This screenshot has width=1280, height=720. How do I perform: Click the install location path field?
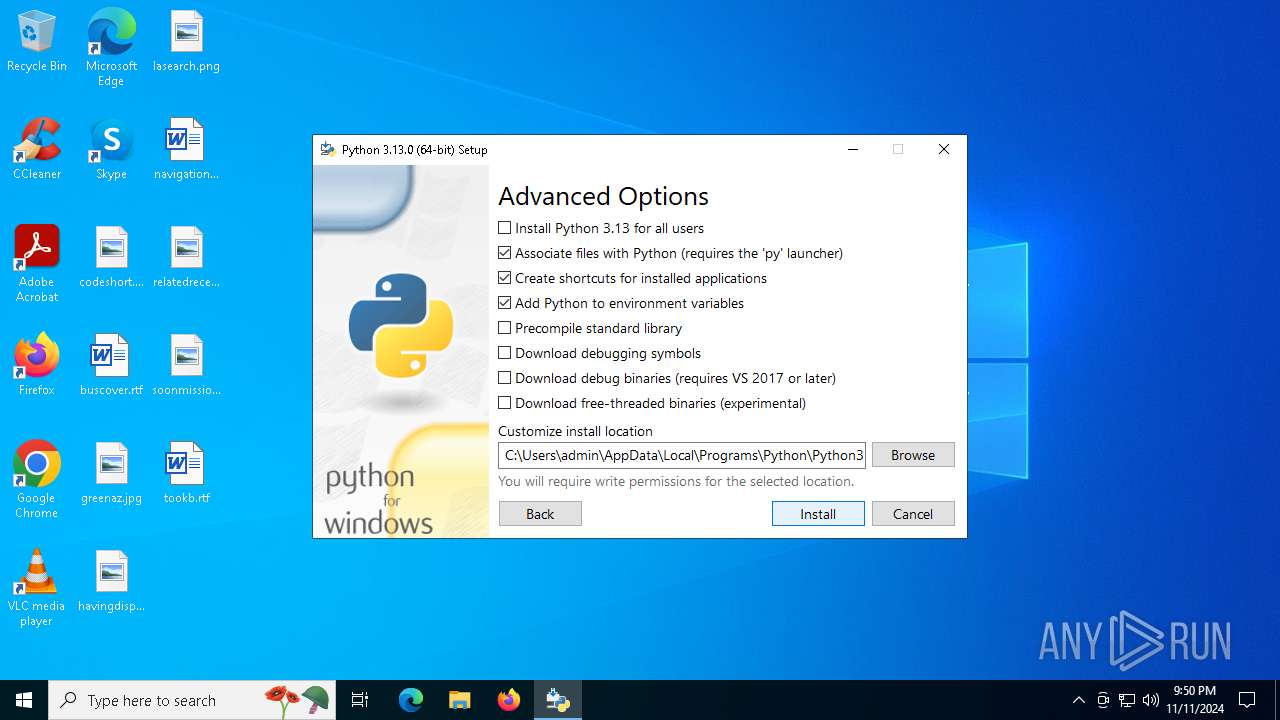(682, 455)
